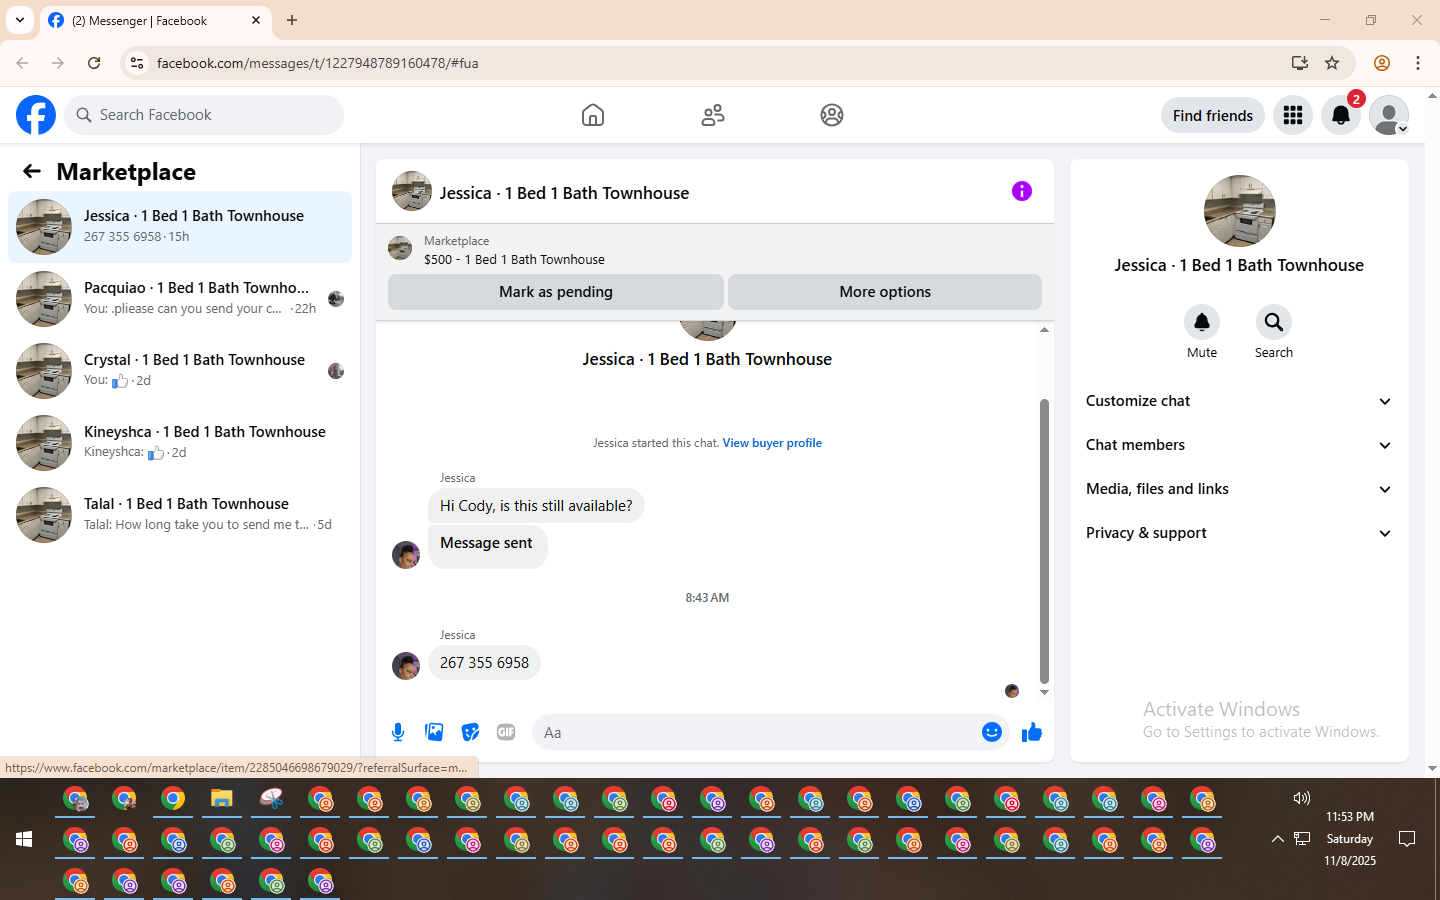
Task: Open conversation info purple icon
Action: [x=1021, y=191]
